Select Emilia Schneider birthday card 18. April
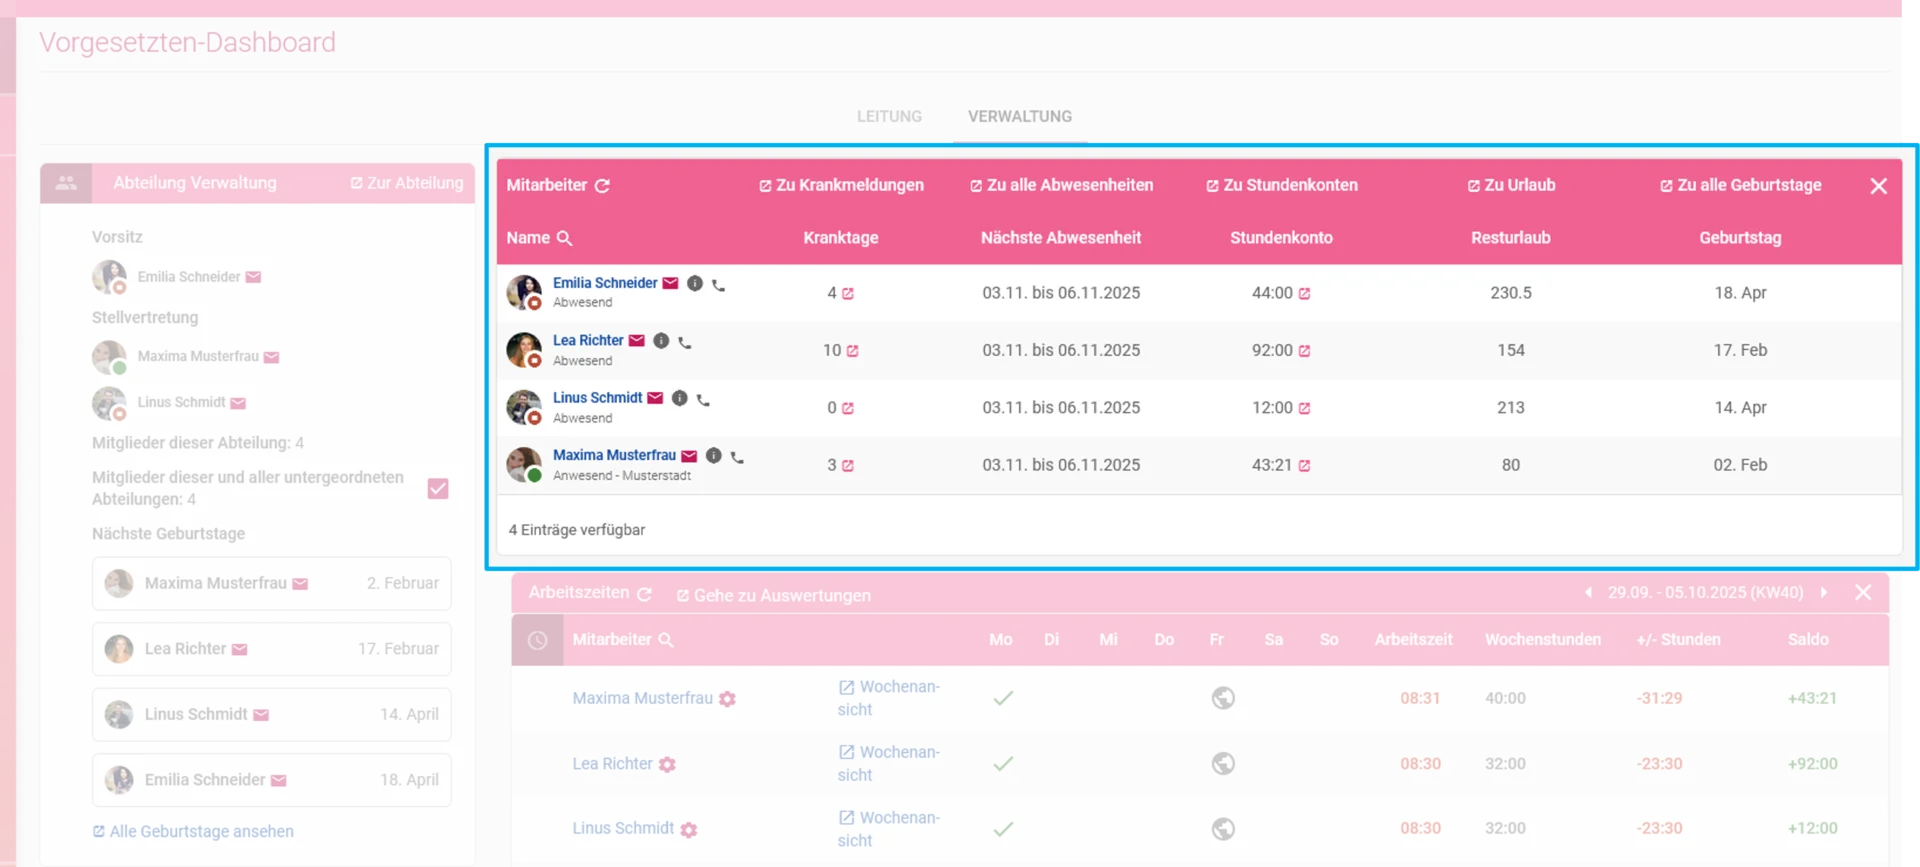This screenshot has width=1920, height=867. point(272,780)
